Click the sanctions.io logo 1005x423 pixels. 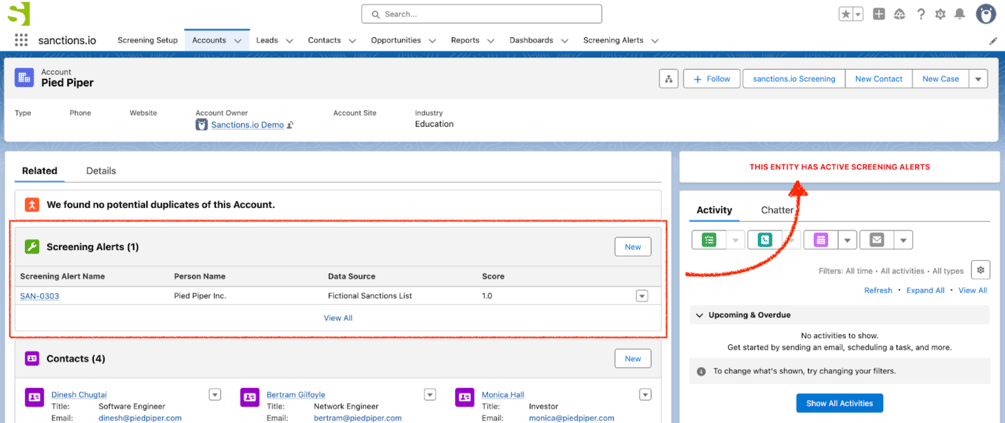tap(19, 13)
